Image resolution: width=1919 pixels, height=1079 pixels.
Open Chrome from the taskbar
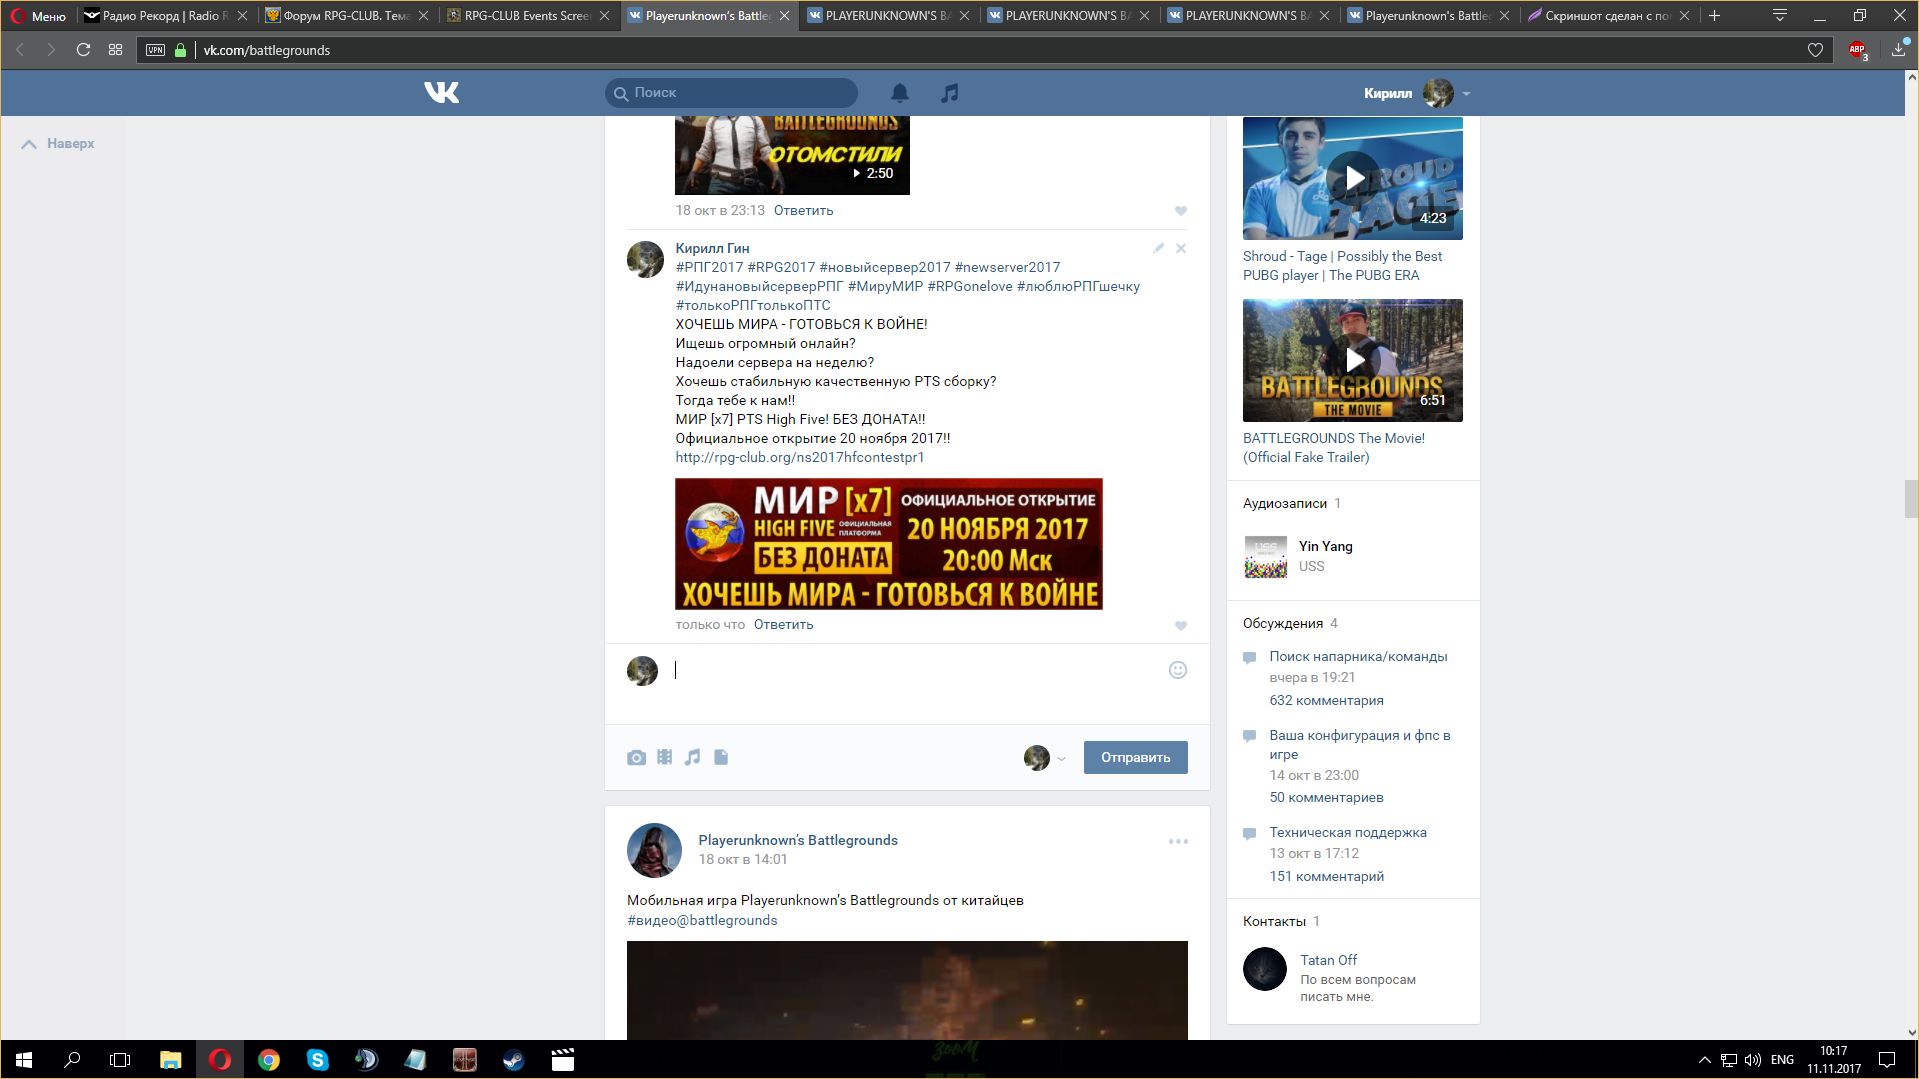268,1060
